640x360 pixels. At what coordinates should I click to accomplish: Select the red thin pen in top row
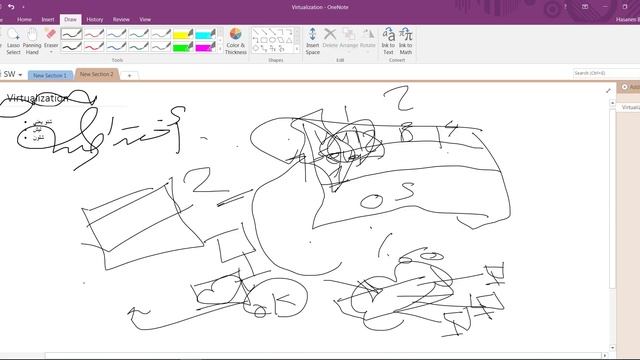point(94,34)
